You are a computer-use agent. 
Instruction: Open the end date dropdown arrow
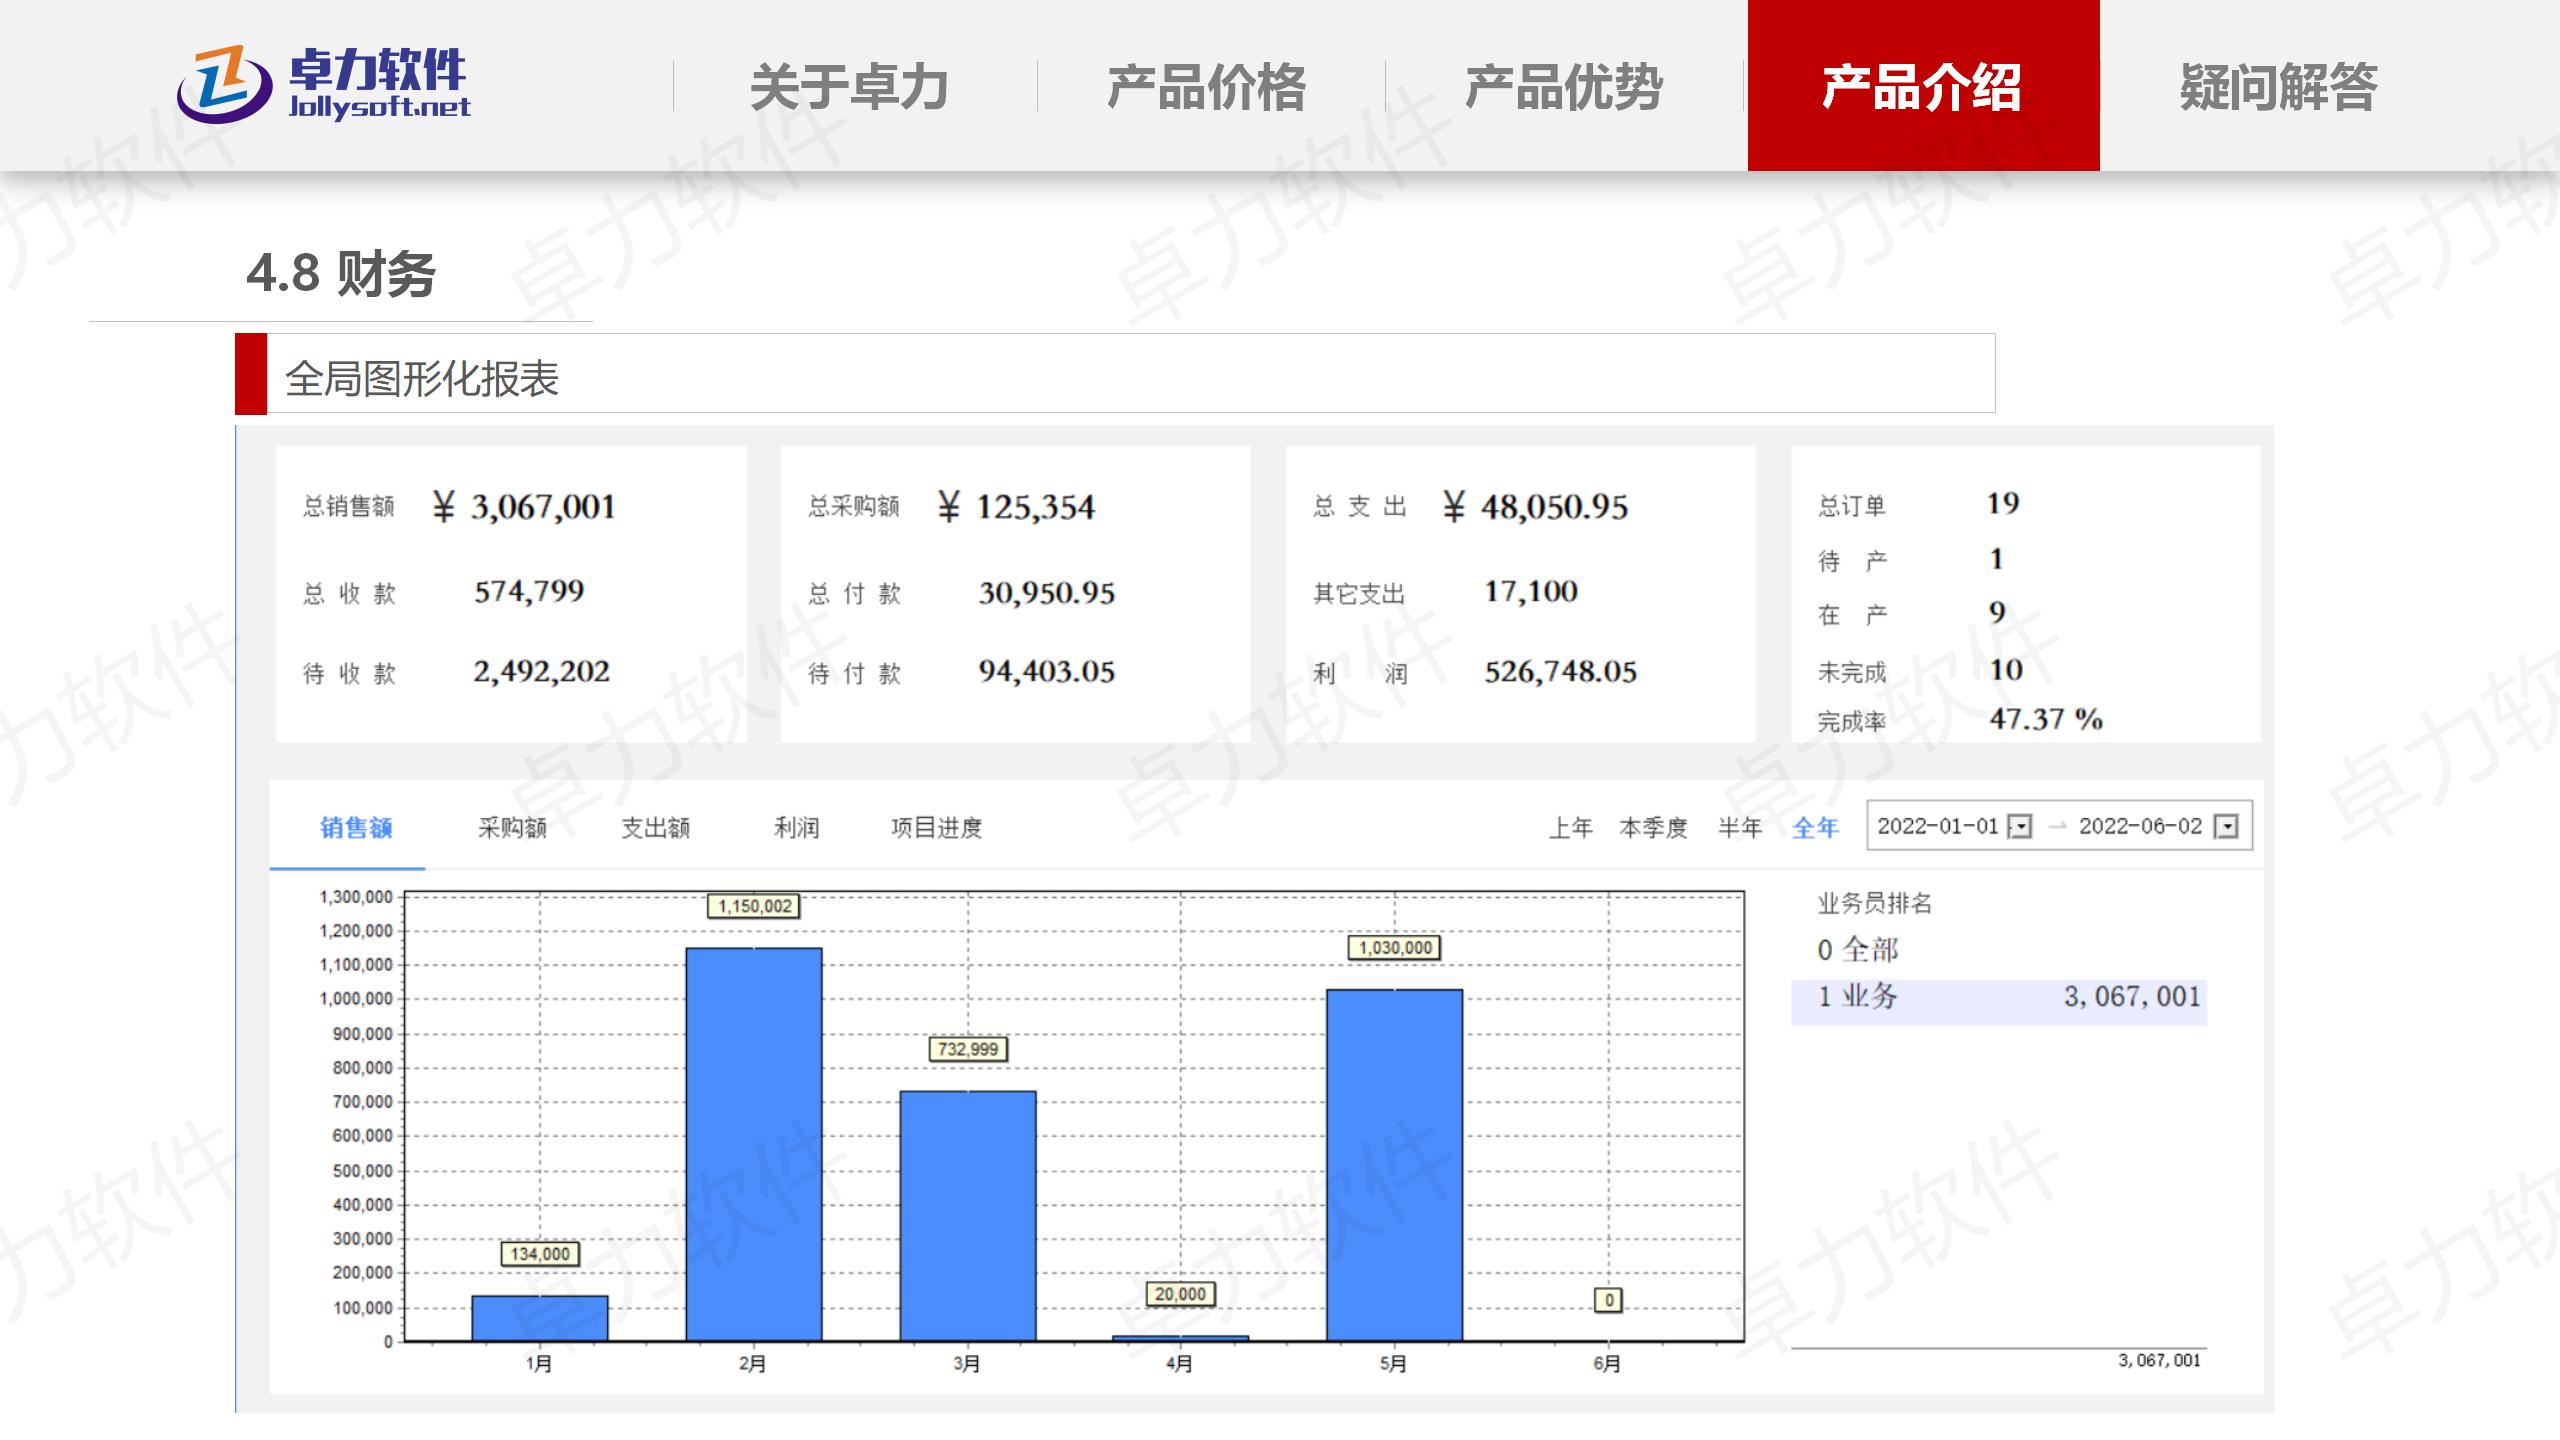pyautogui.click(x=2226, y=827)
